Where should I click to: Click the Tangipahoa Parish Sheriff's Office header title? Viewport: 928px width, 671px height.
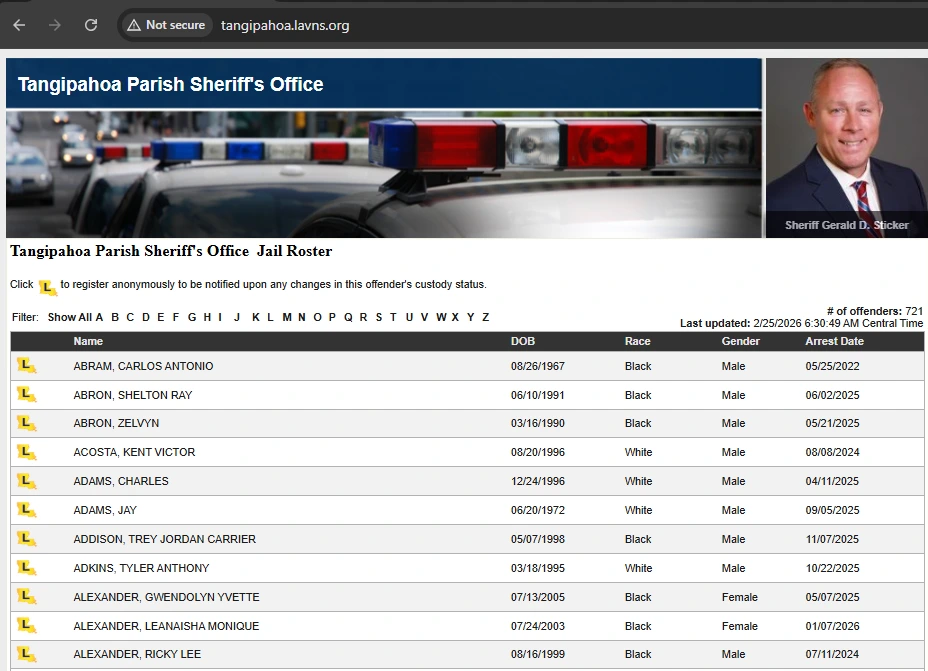[x=170, y=84]
